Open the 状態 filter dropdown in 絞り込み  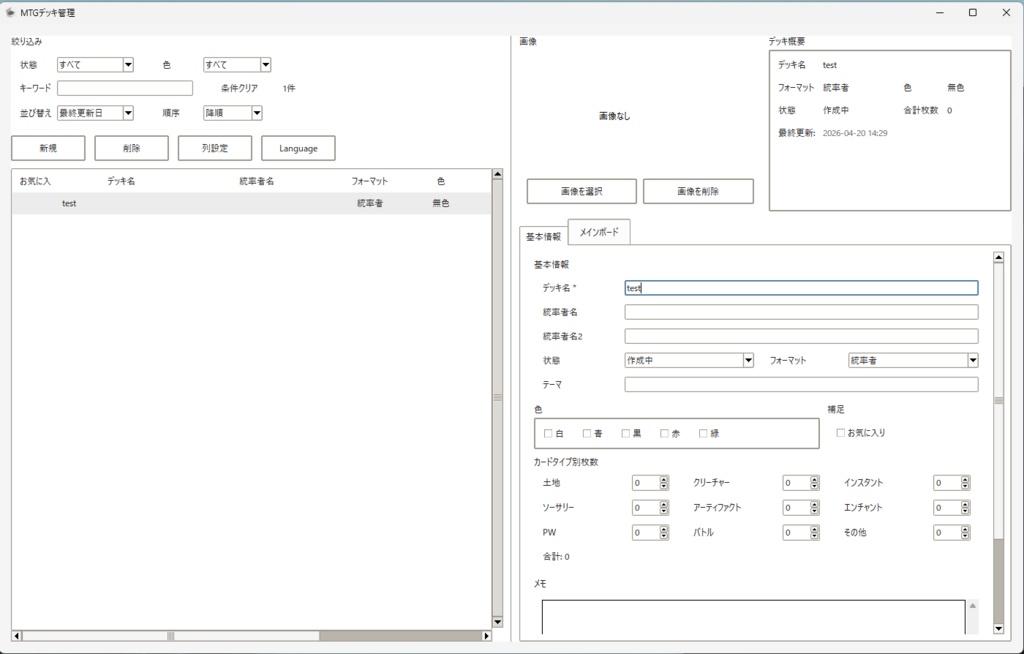point(95,65)
